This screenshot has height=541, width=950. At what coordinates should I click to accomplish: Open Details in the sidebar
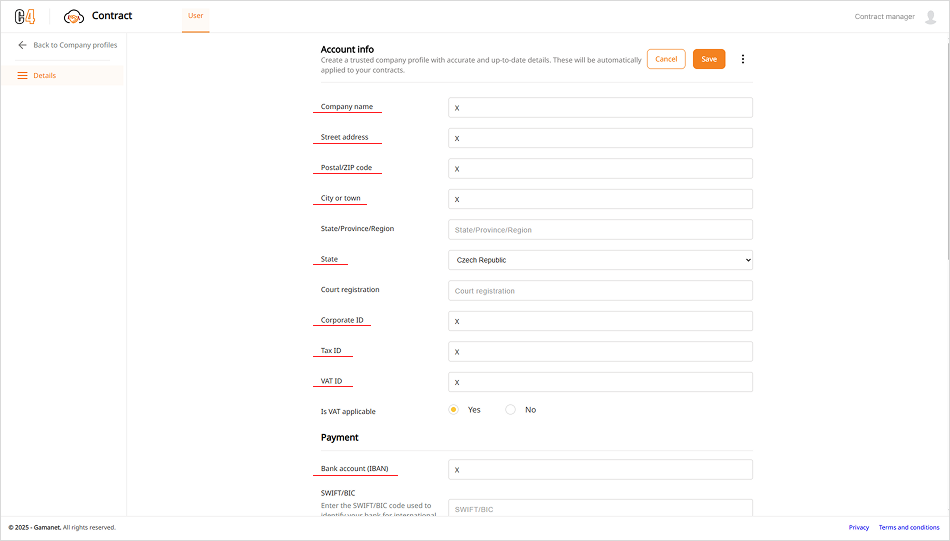point(62,76)
